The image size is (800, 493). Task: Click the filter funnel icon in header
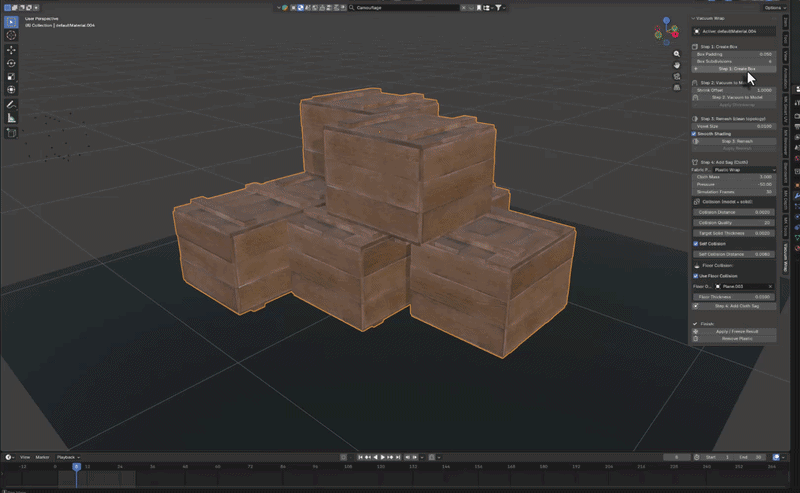click(x=498, y=8)
